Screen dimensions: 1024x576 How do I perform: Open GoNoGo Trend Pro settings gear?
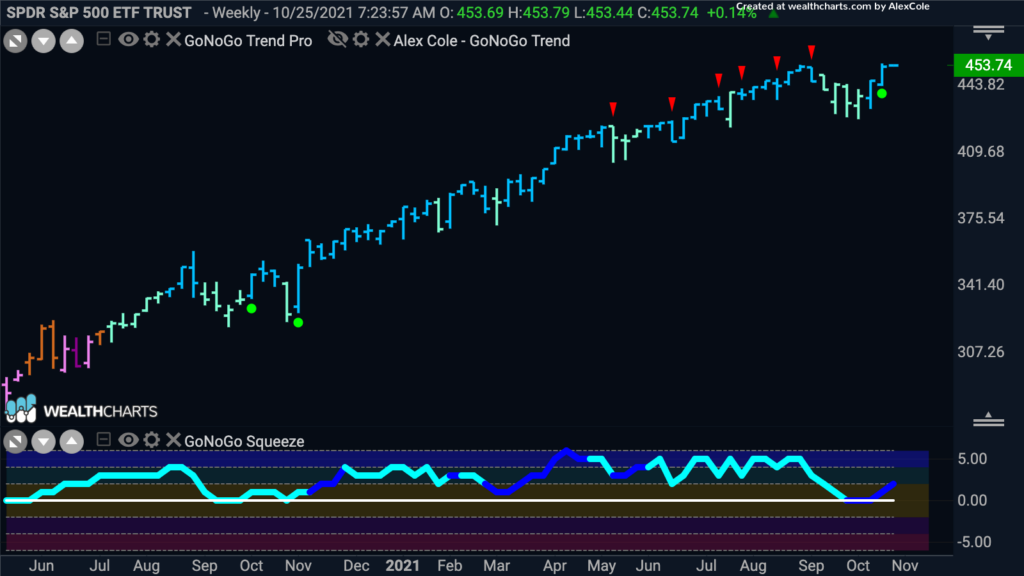[x=152, y=39]
